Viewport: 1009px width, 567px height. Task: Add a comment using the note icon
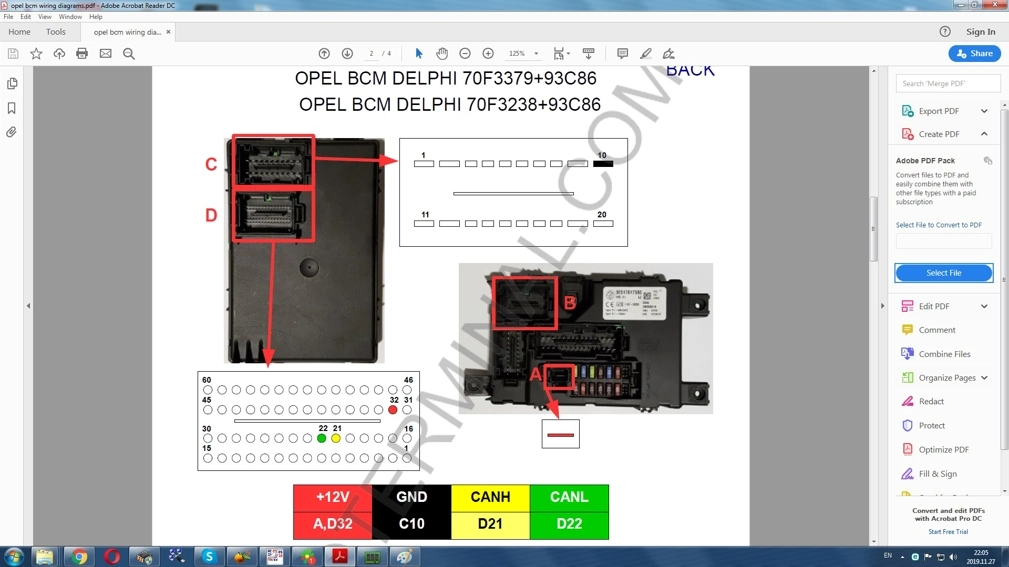[622, 53]
